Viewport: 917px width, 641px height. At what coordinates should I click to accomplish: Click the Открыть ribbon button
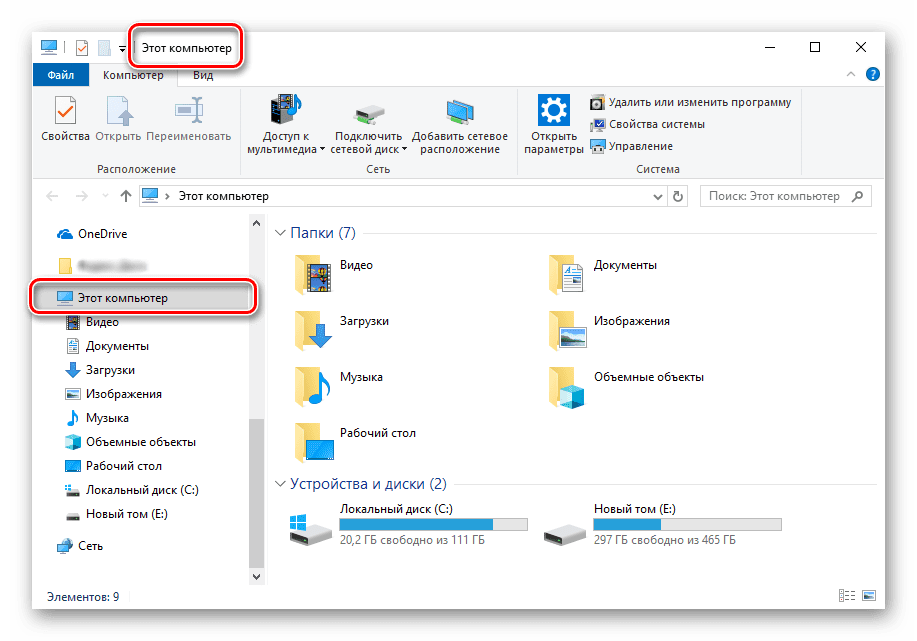tap(118, 119)
